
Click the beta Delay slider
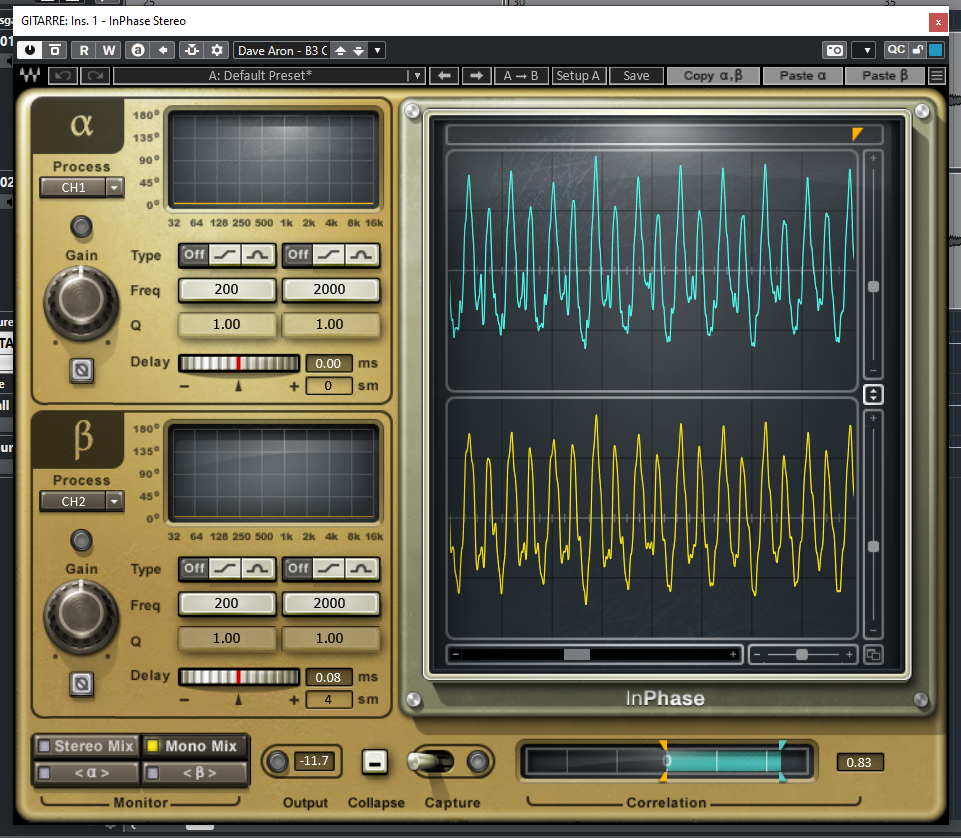coord(239,677)
